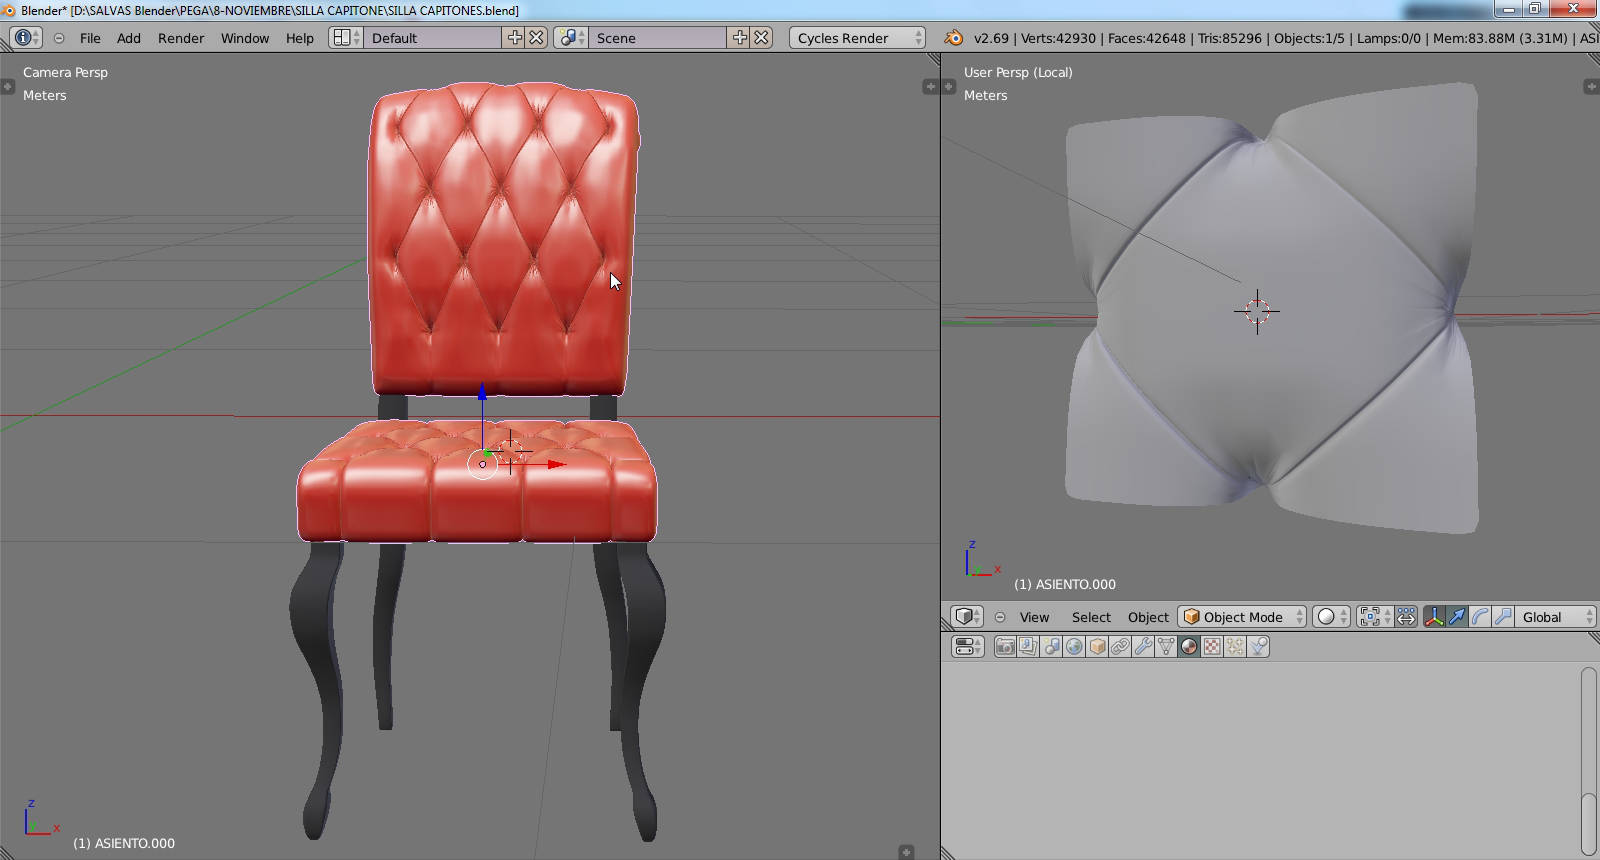
Task: Enable the translate manipulator
Action: coord(1457,617)
